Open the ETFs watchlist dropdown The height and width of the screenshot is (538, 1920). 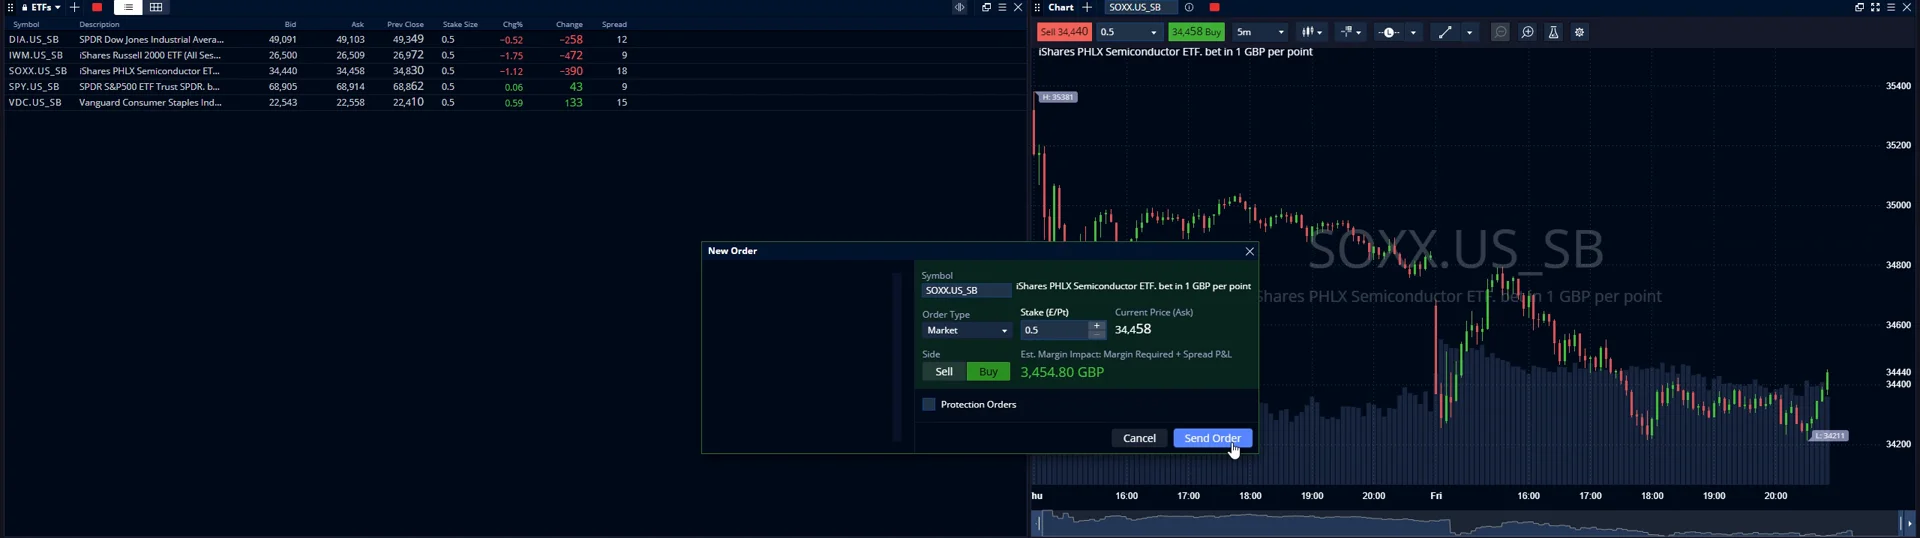[x=41, y=7]
